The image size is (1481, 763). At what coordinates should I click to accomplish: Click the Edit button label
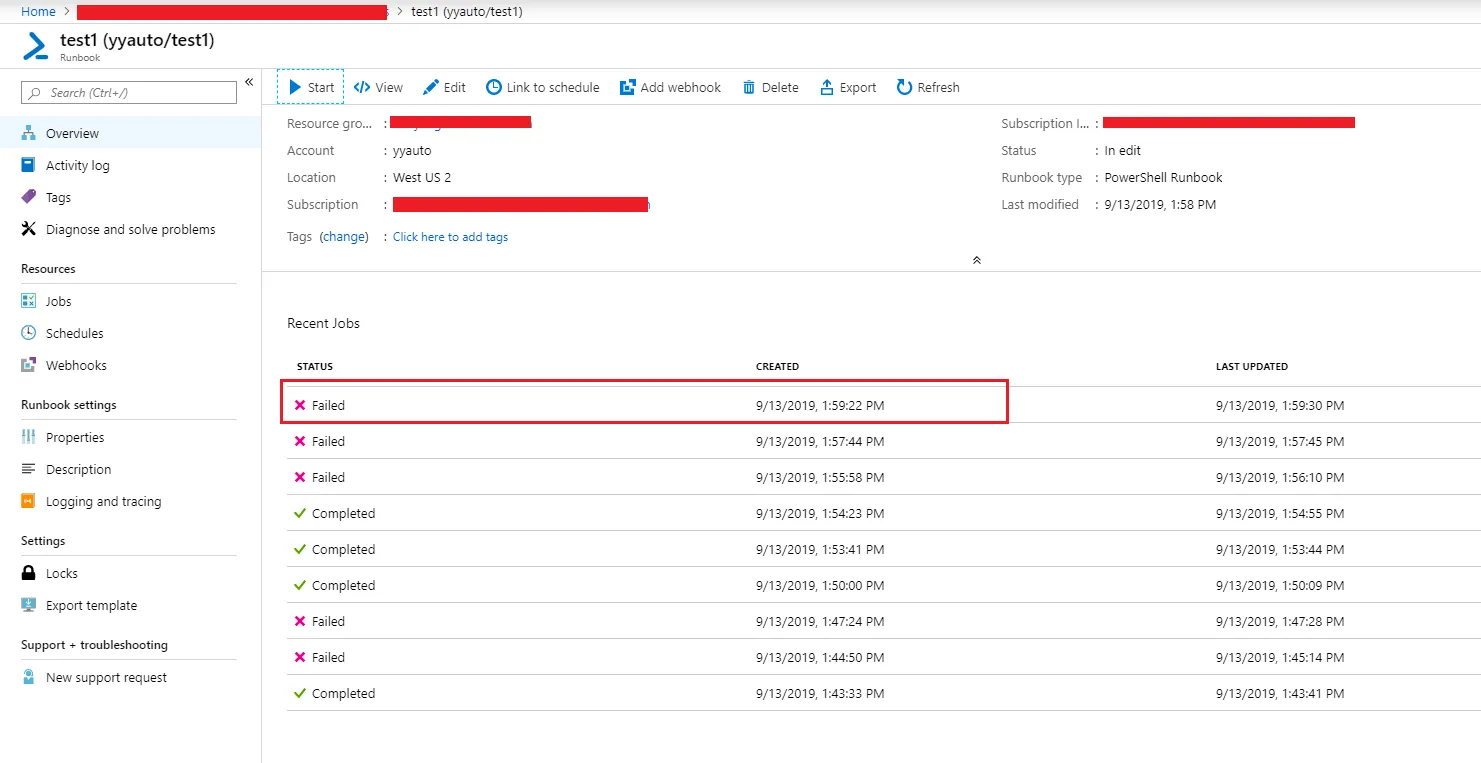click(455, 87)
